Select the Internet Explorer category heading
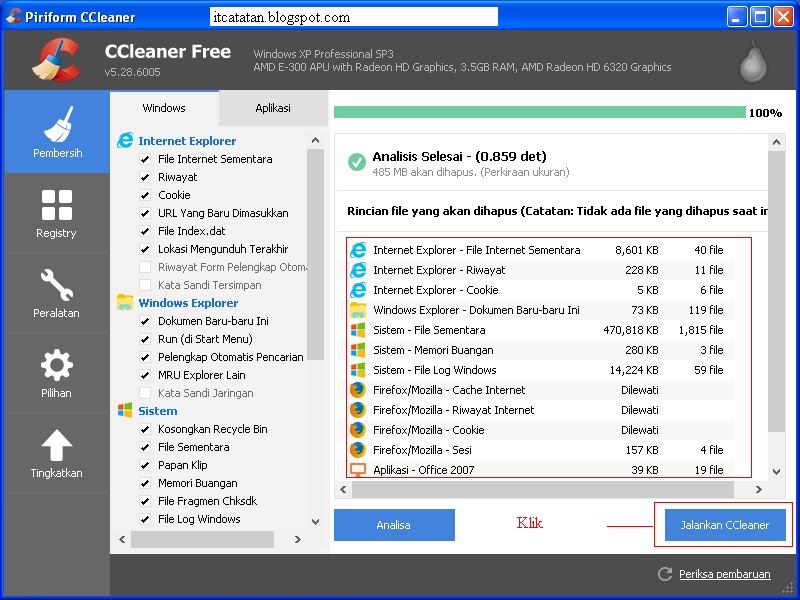The image size is (800, 600). (x=187, y=141)
